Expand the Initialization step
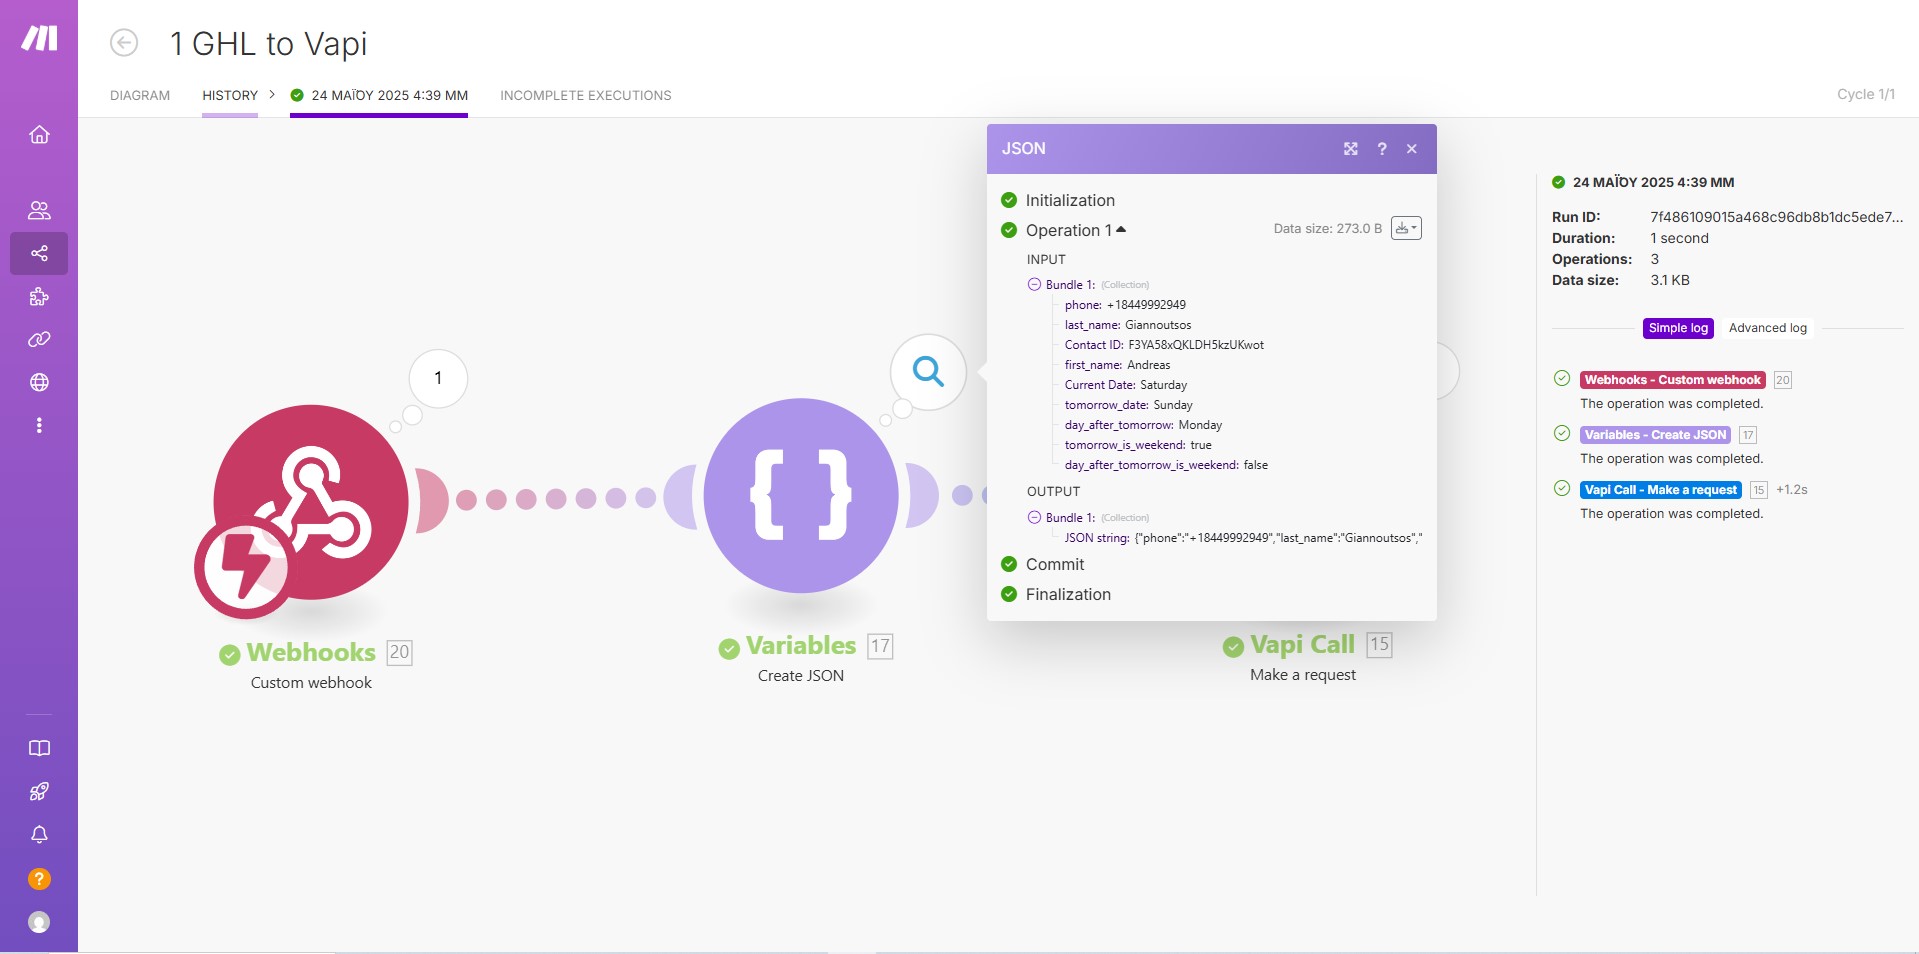 (x=1070, y=200)
